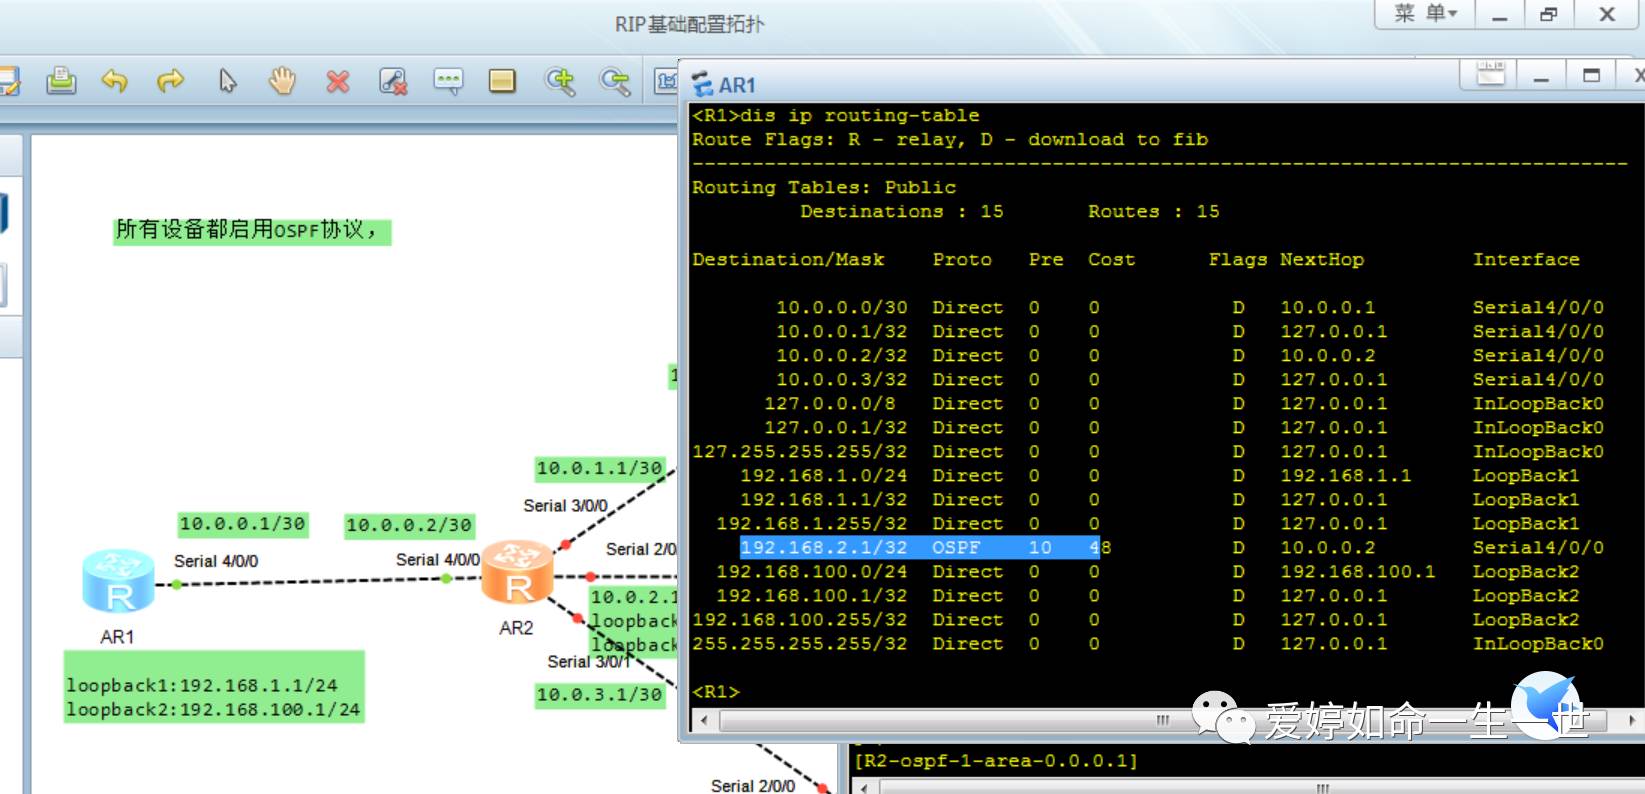
Task: Click the Undo arrow in the toolbar
Action: click(x=115, y=81)
